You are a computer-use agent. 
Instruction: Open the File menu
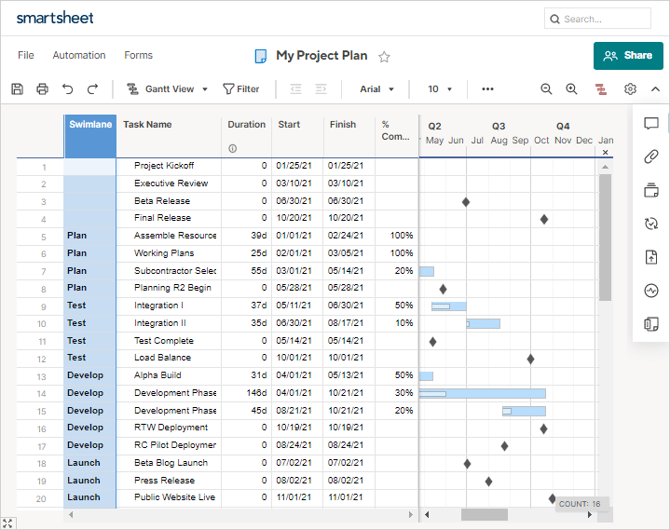(26, 56)
